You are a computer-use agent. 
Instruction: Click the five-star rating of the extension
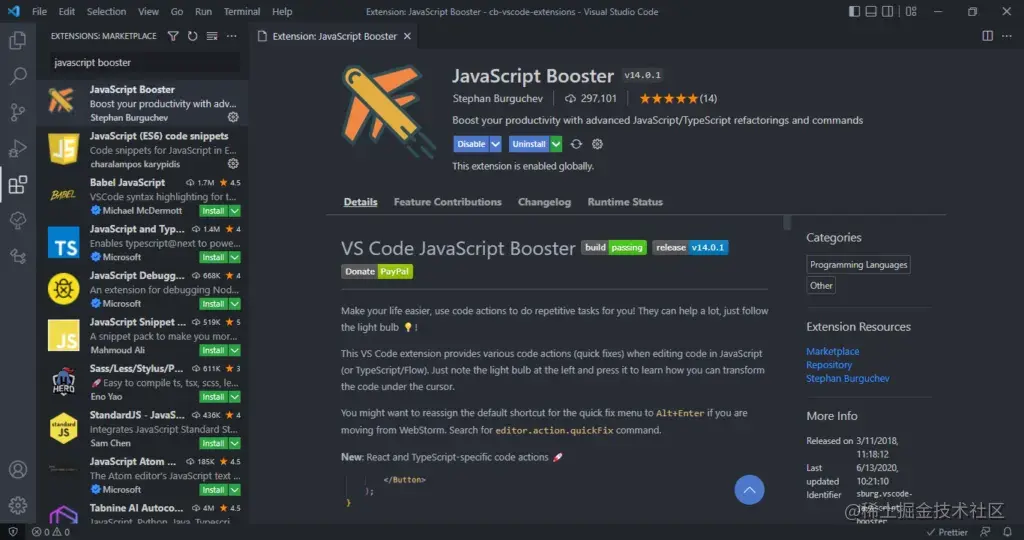pyautogui.click(x=669, y=99)
